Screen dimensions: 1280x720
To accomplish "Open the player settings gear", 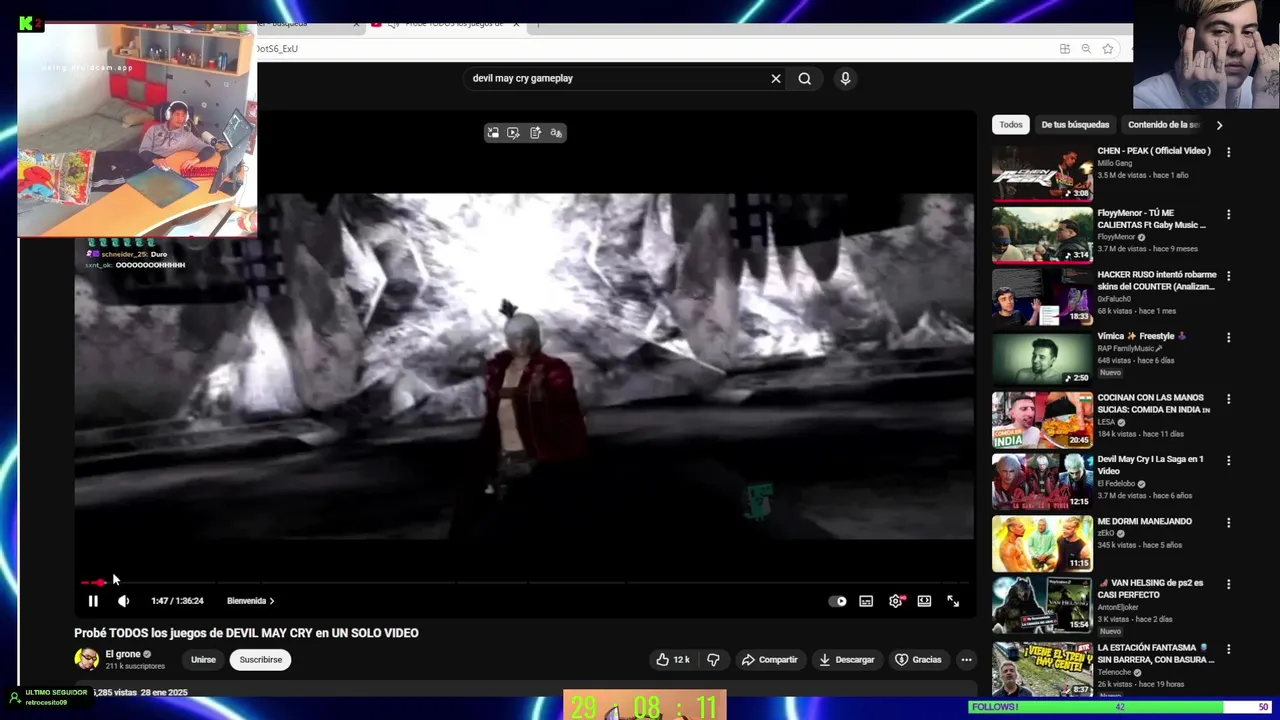I will (896, 601).
